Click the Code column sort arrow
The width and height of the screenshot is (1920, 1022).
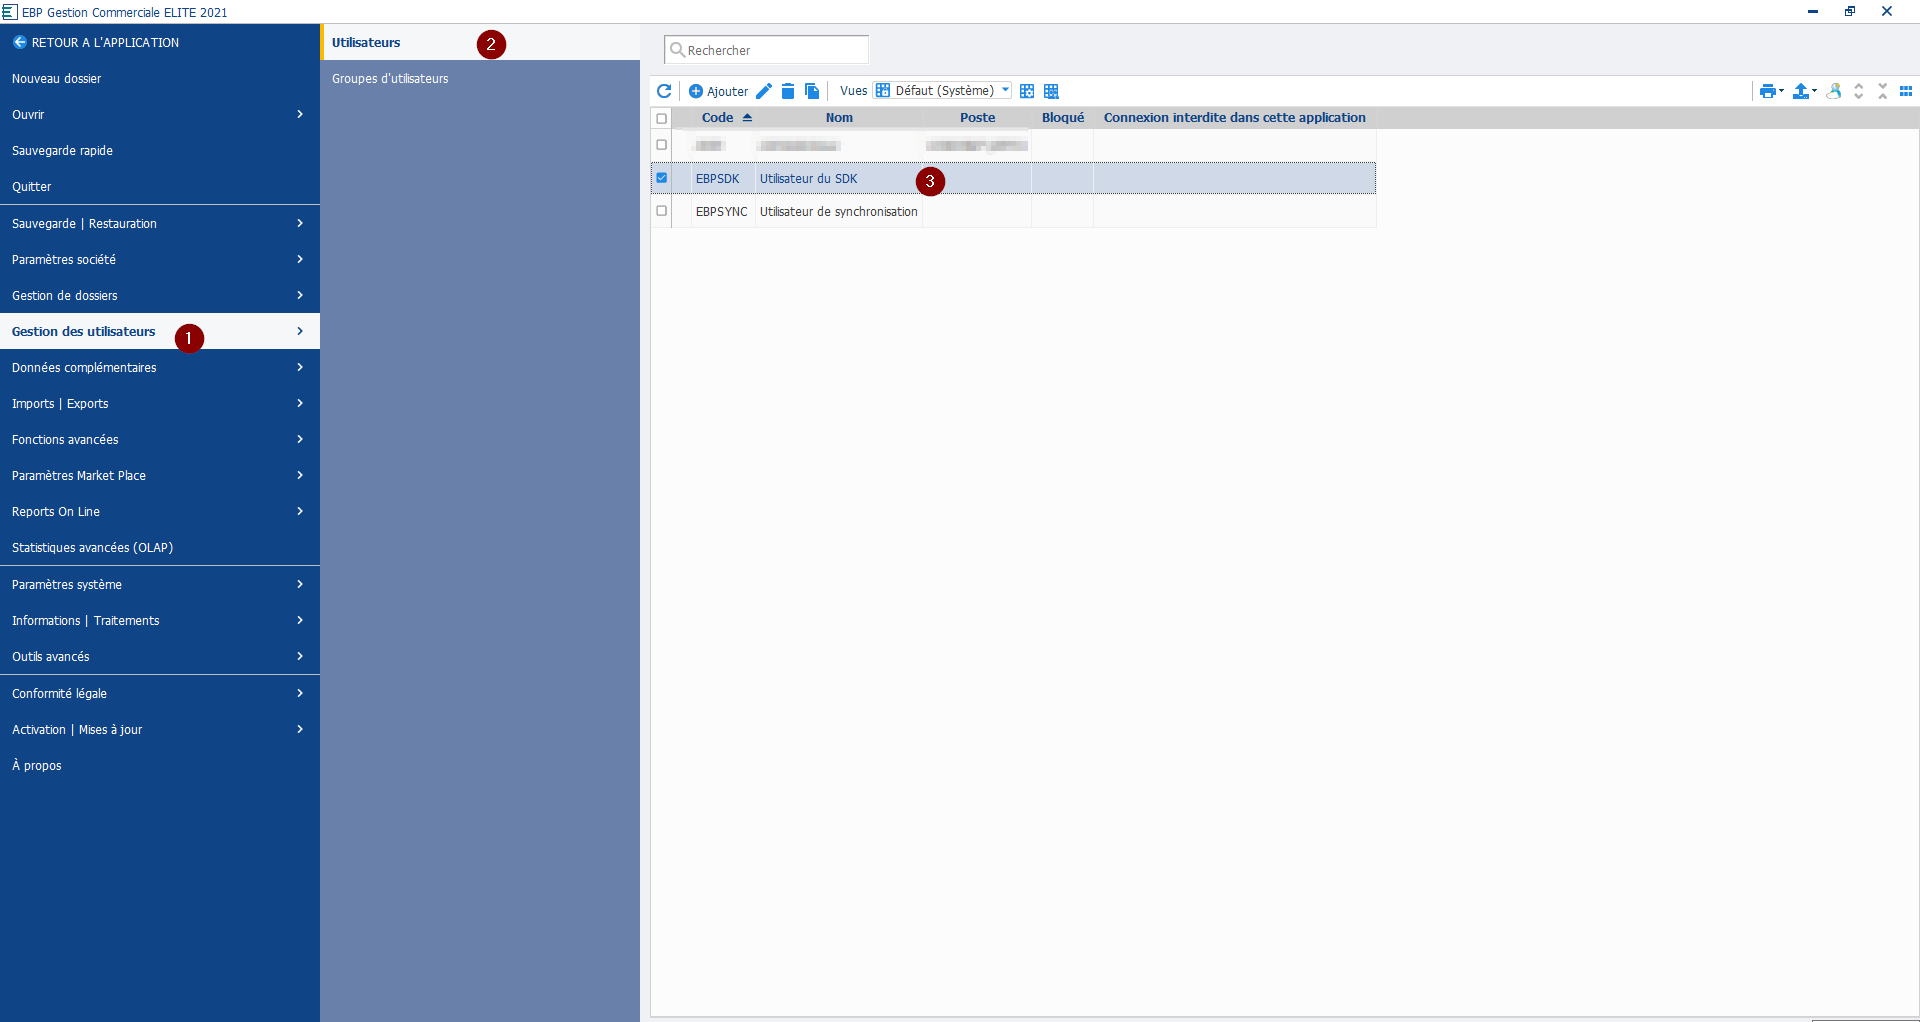pos(747,117)
